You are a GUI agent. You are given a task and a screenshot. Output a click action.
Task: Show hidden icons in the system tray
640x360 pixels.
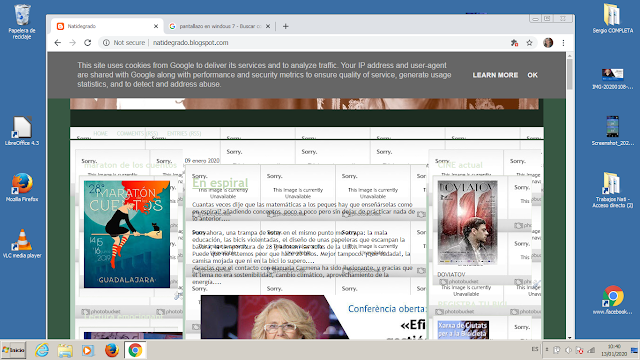[x=547, y=350]
